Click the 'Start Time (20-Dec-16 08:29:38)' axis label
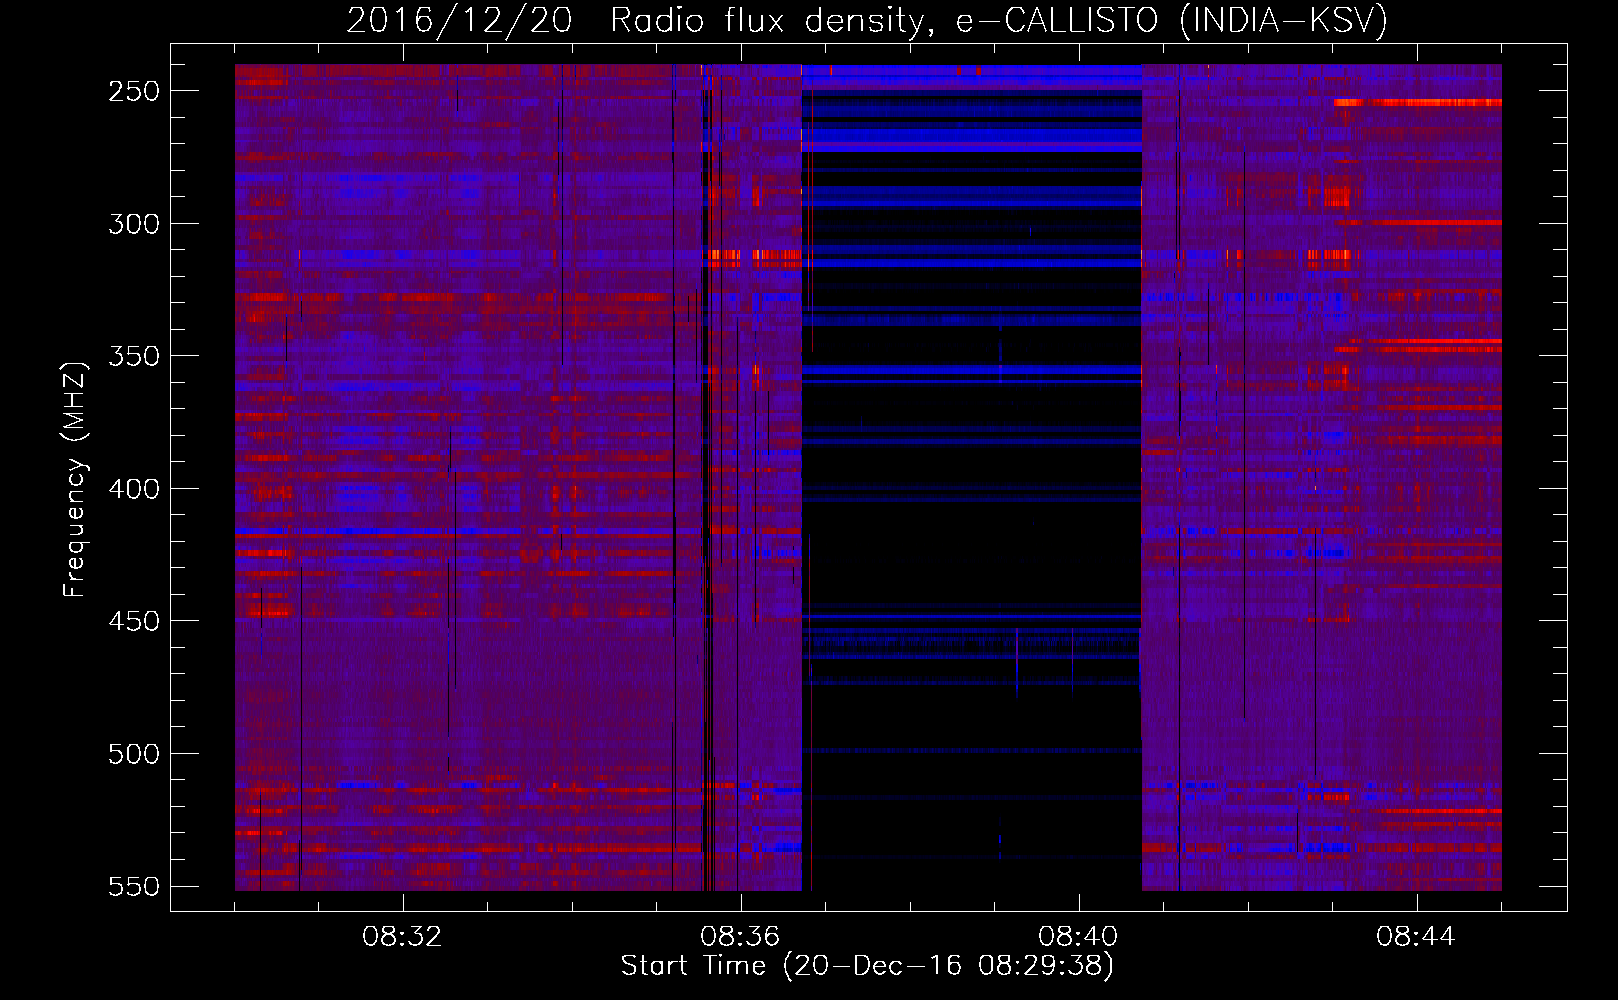 tap(867, 966)
